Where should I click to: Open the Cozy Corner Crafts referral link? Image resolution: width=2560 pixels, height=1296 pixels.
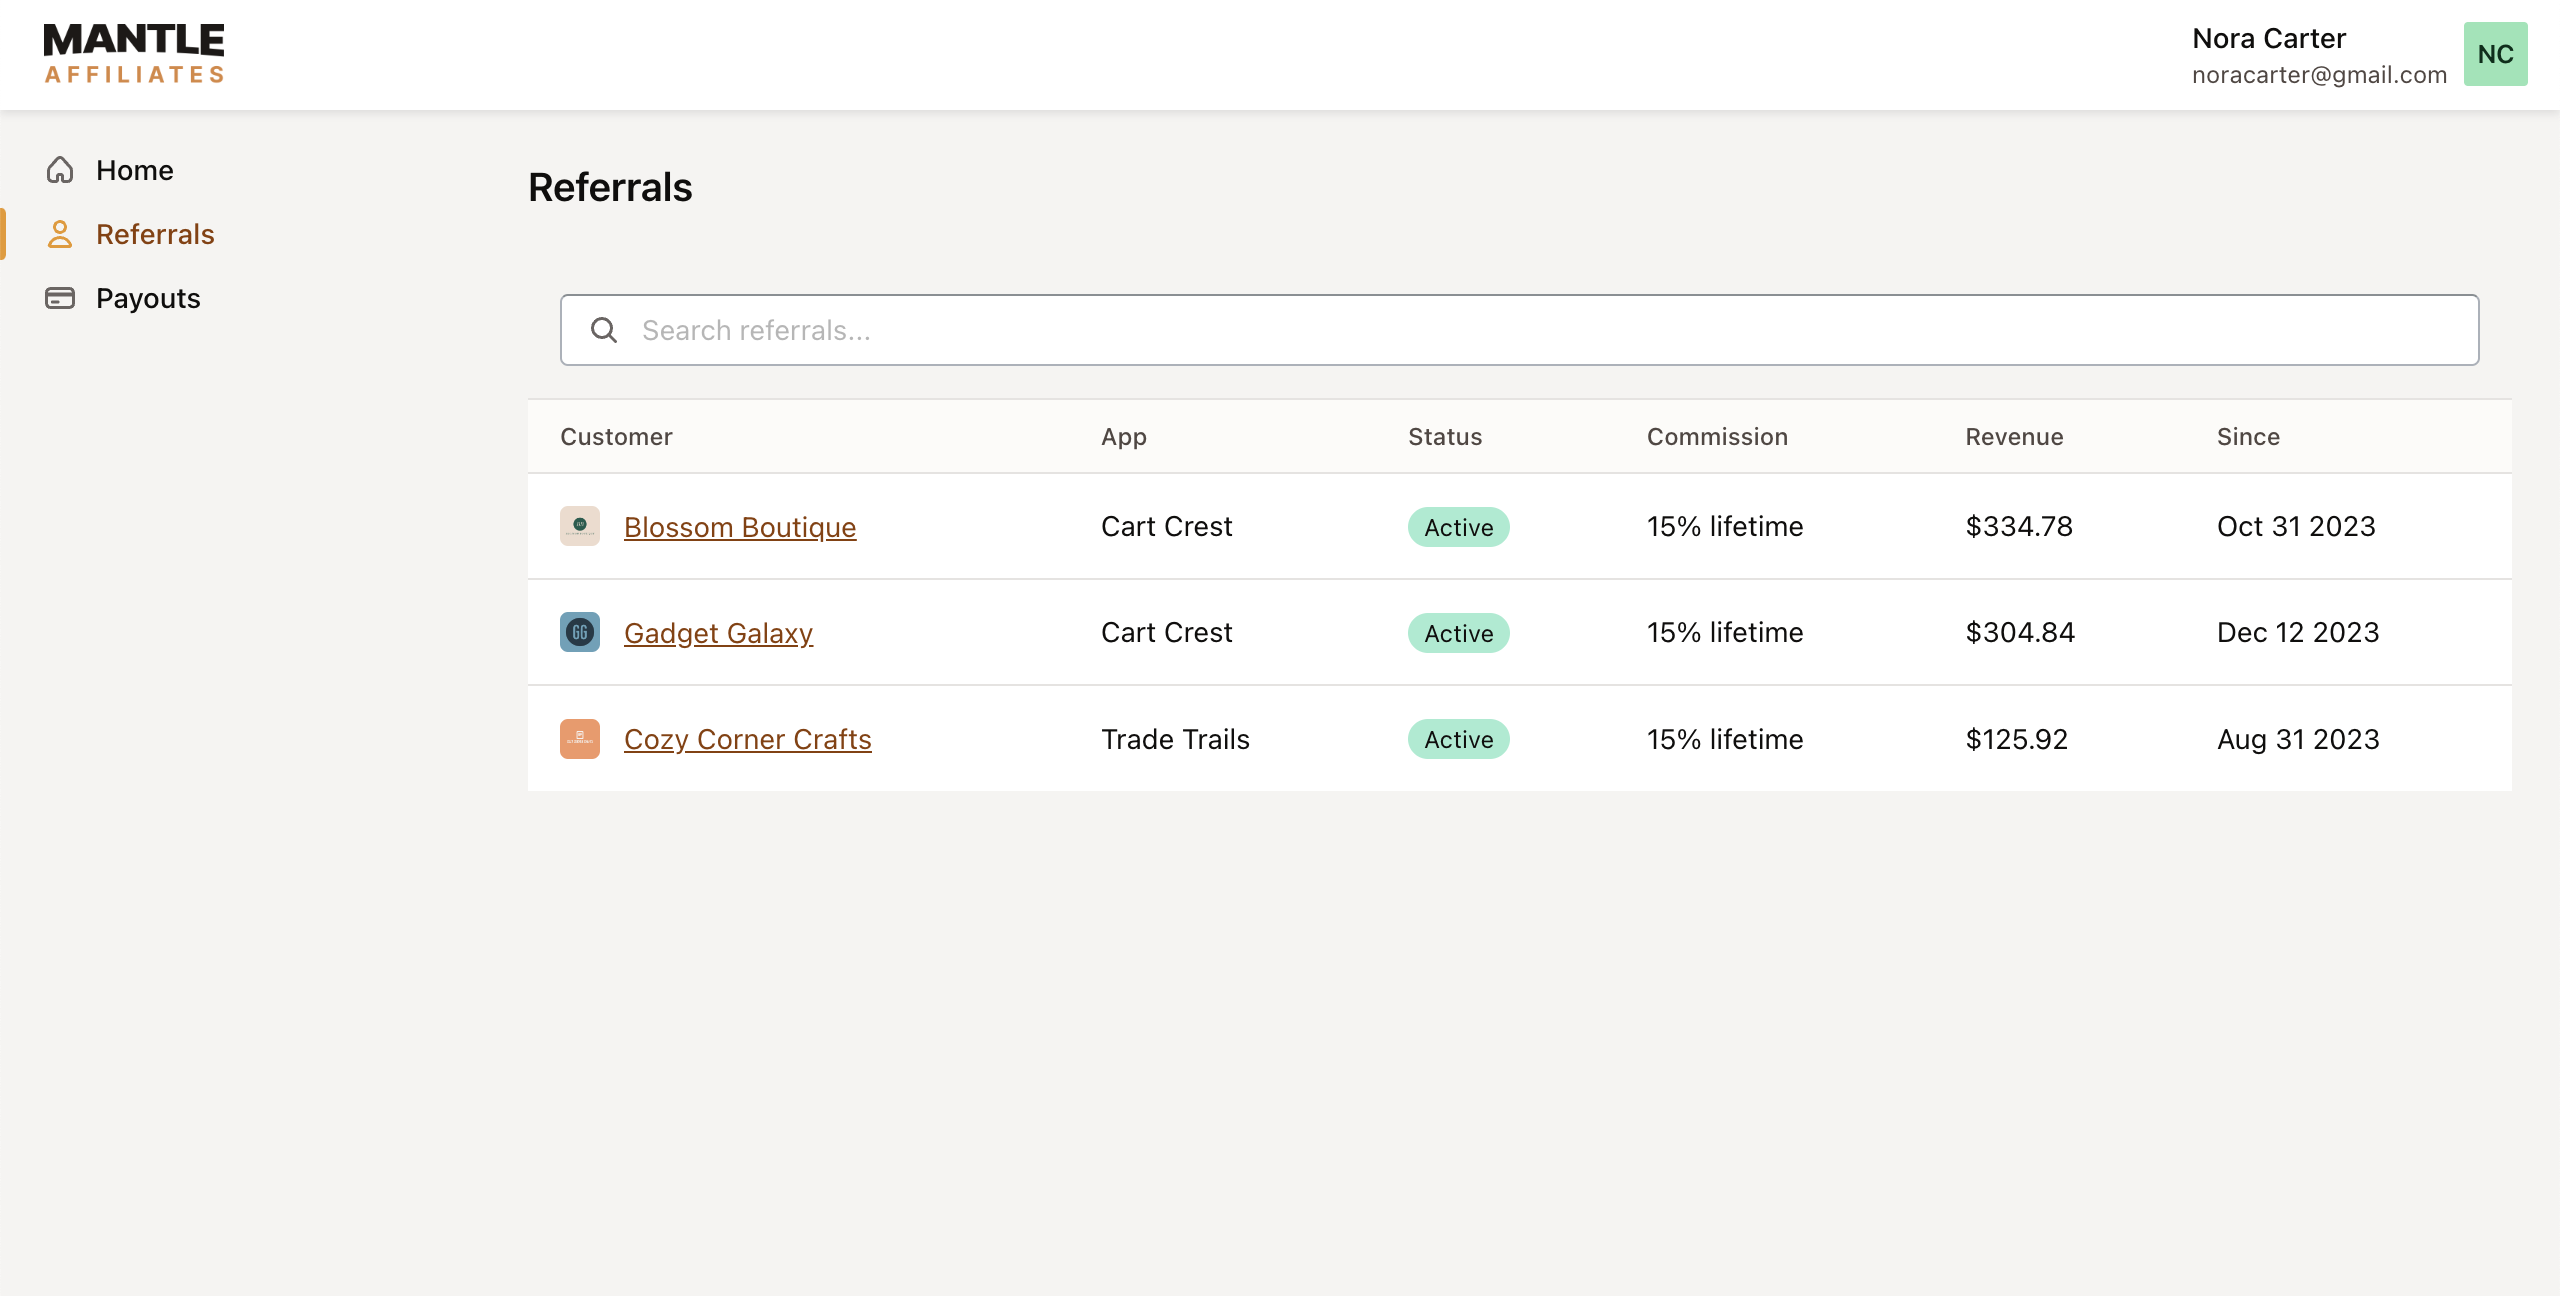747,739
